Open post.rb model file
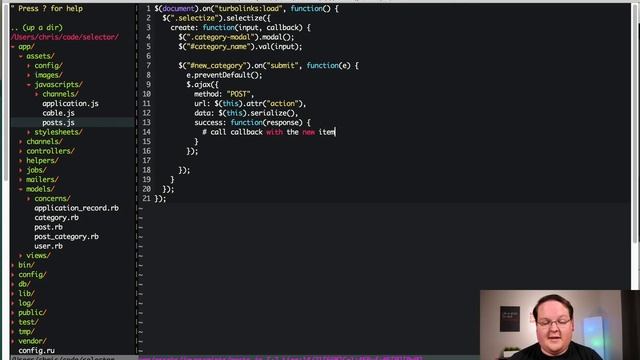The width and height of the screenshot is (640, 360). pos(48,227)
